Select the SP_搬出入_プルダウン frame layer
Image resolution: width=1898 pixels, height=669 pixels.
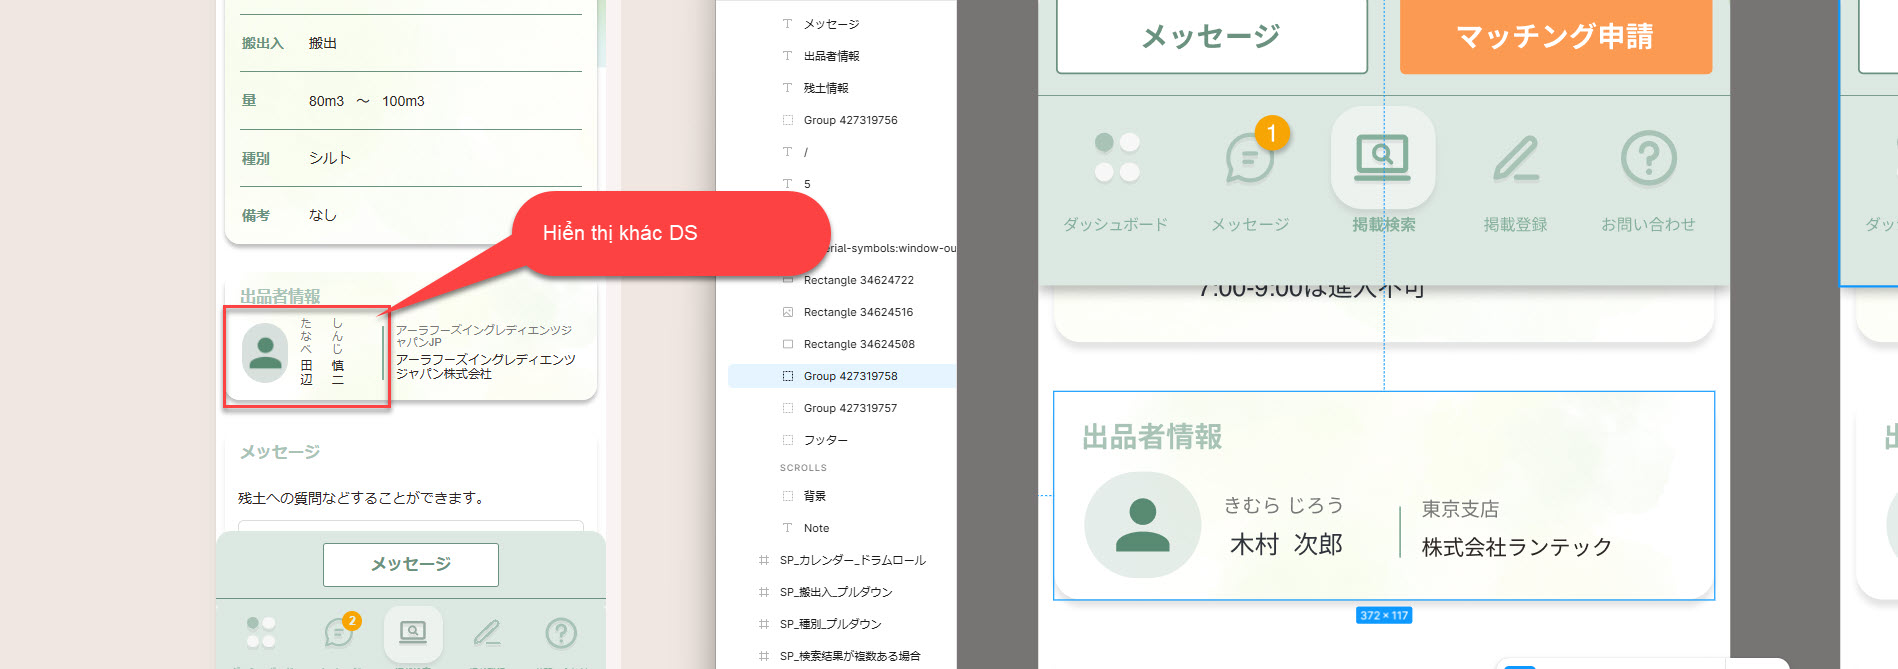coord(835,592)
